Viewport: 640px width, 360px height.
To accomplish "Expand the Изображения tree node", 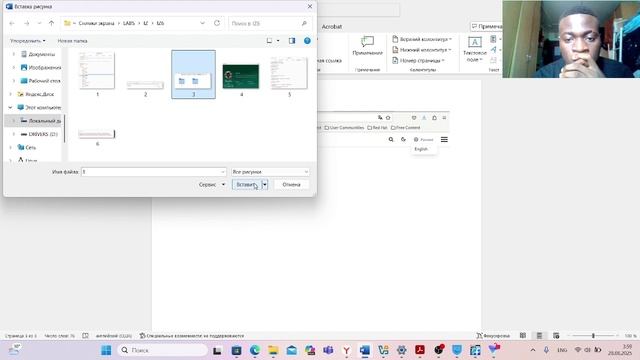I will pos(14,67).
